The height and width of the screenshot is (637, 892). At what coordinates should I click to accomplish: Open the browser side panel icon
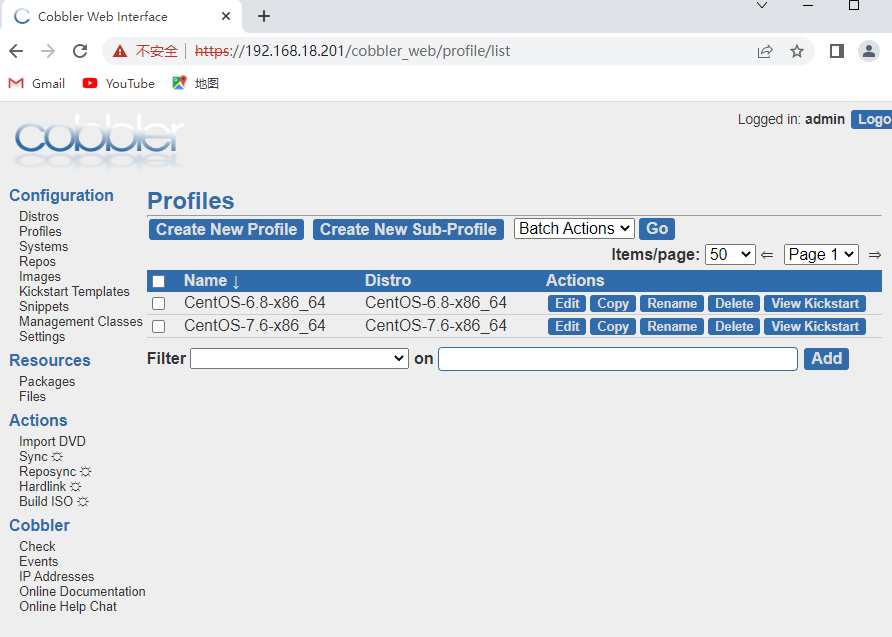pos(837,51)
